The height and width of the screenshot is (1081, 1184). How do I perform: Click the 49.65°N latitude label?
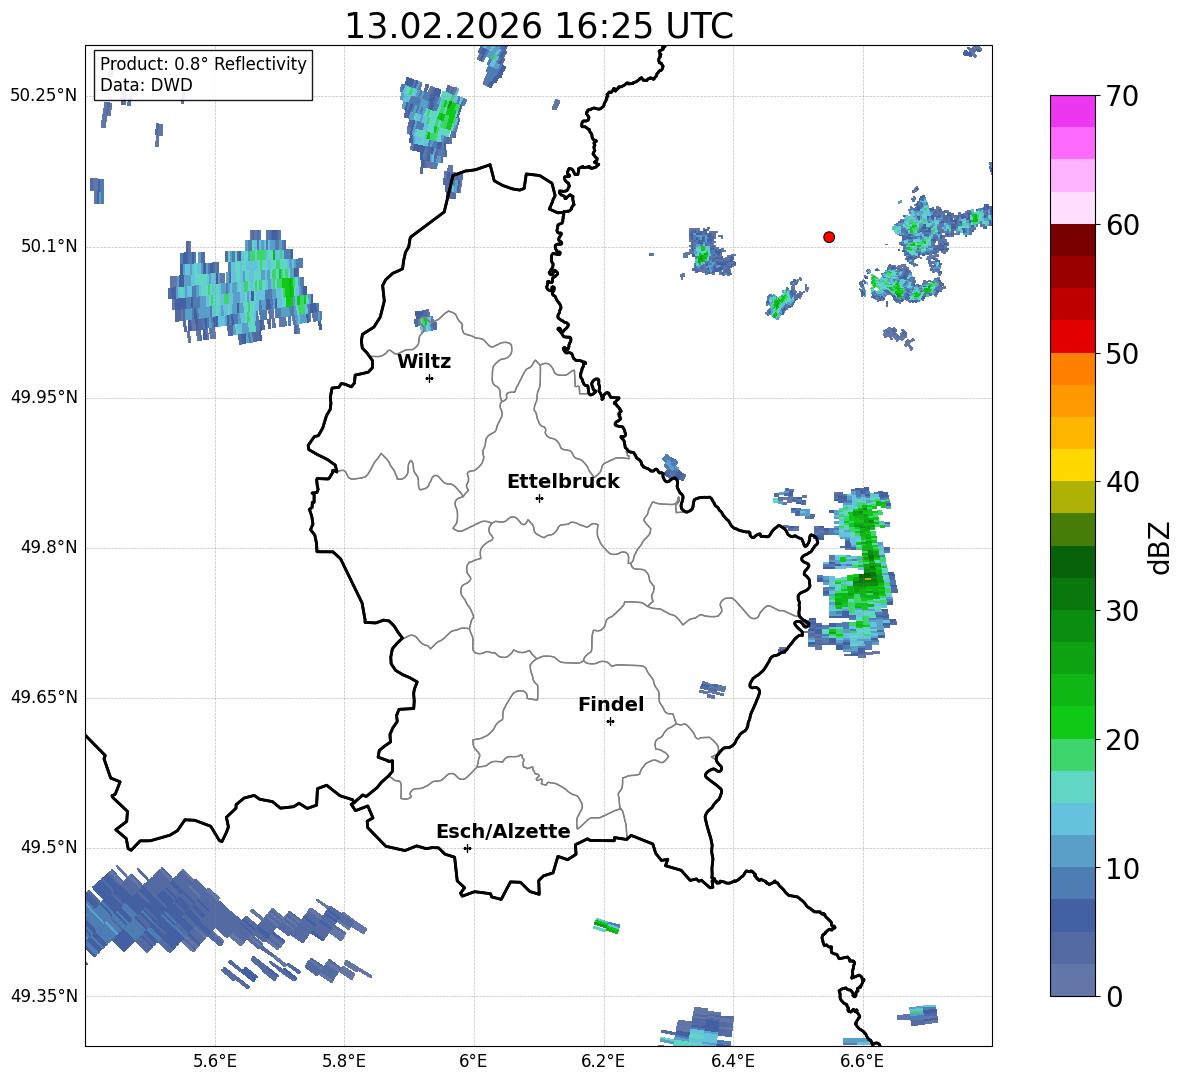[44, 697]
